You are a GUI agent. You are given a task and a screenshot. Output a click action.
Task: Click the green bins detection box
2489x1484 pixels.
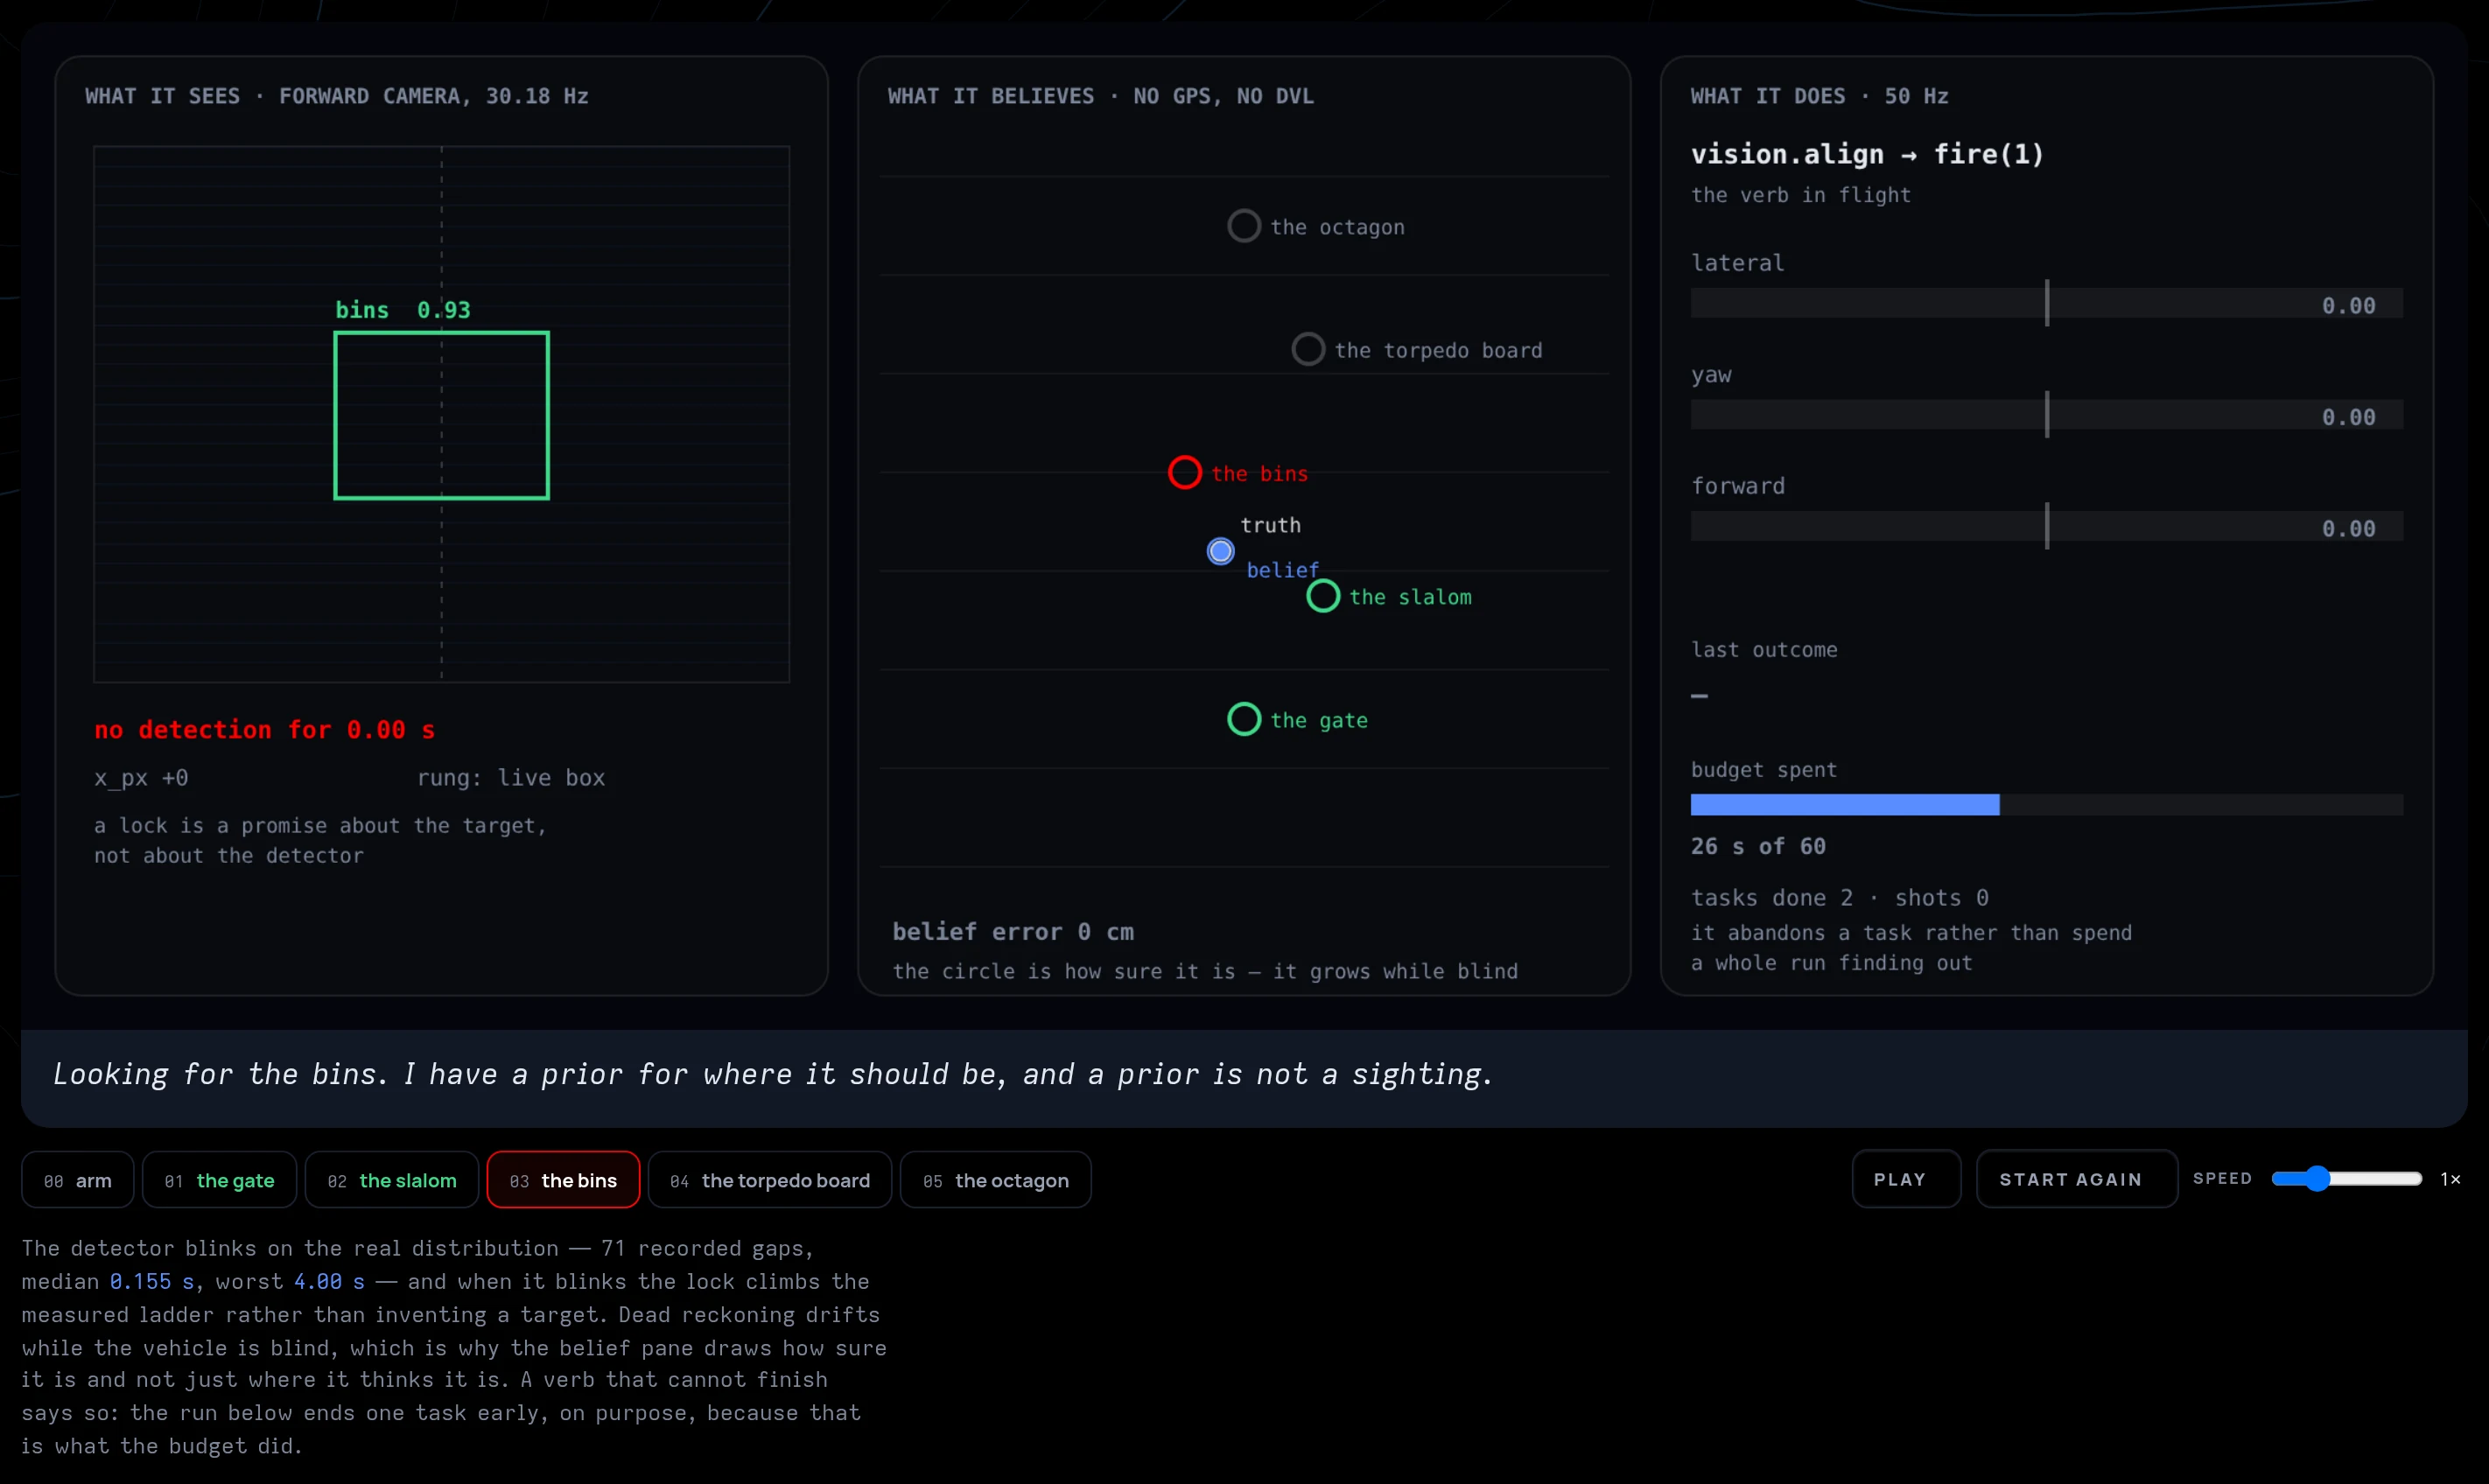tap(441, 415)
